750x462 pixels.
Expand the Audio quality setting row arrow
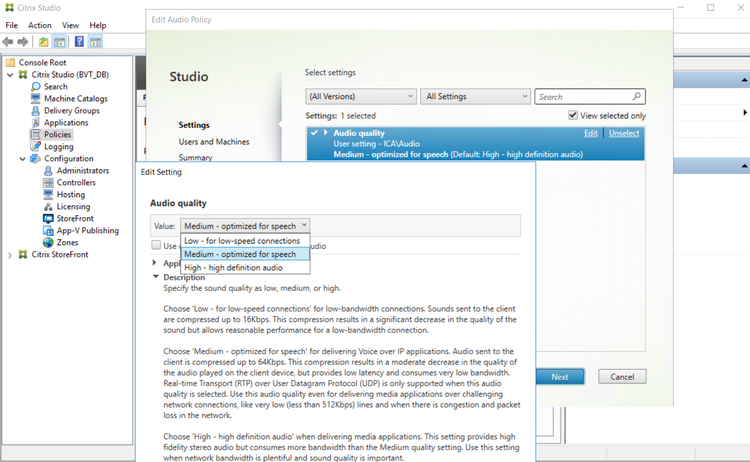click(325, 132)
